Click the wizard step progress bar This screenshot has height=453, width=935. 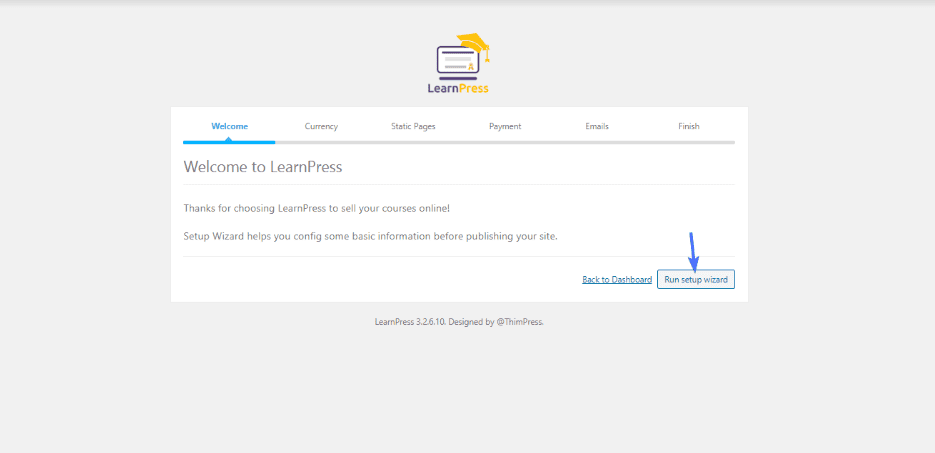point(459,142)
